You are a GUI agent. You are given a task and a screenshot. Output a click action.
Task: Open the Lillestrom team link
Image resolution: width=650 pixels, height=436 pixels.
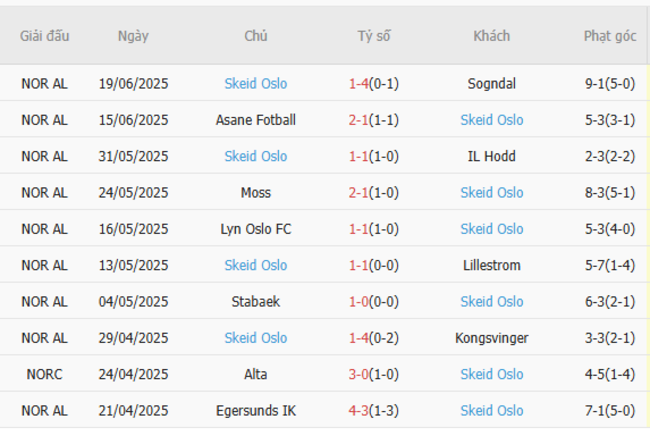tap(491, 265)
